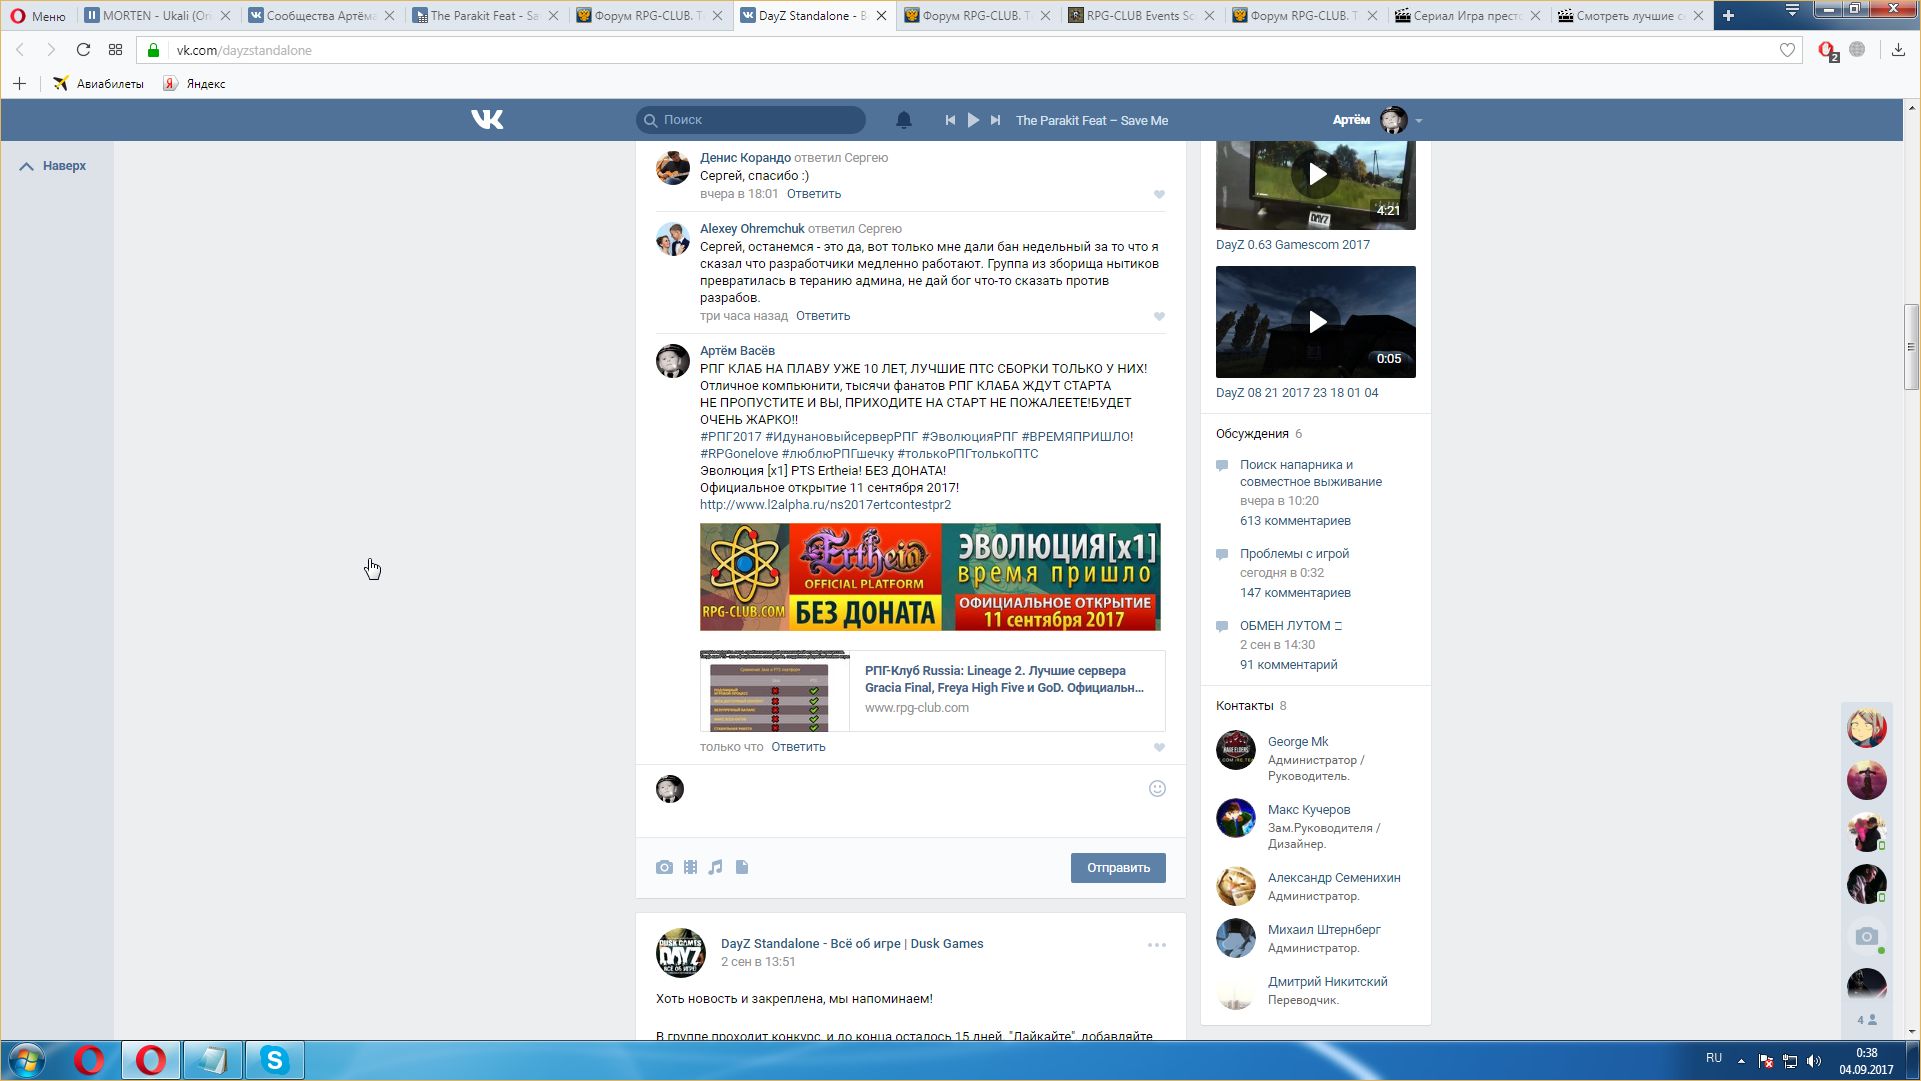The image size is (1921, 1081).
Task: Click volume icon in system tray
Action: point(1814,1061)
